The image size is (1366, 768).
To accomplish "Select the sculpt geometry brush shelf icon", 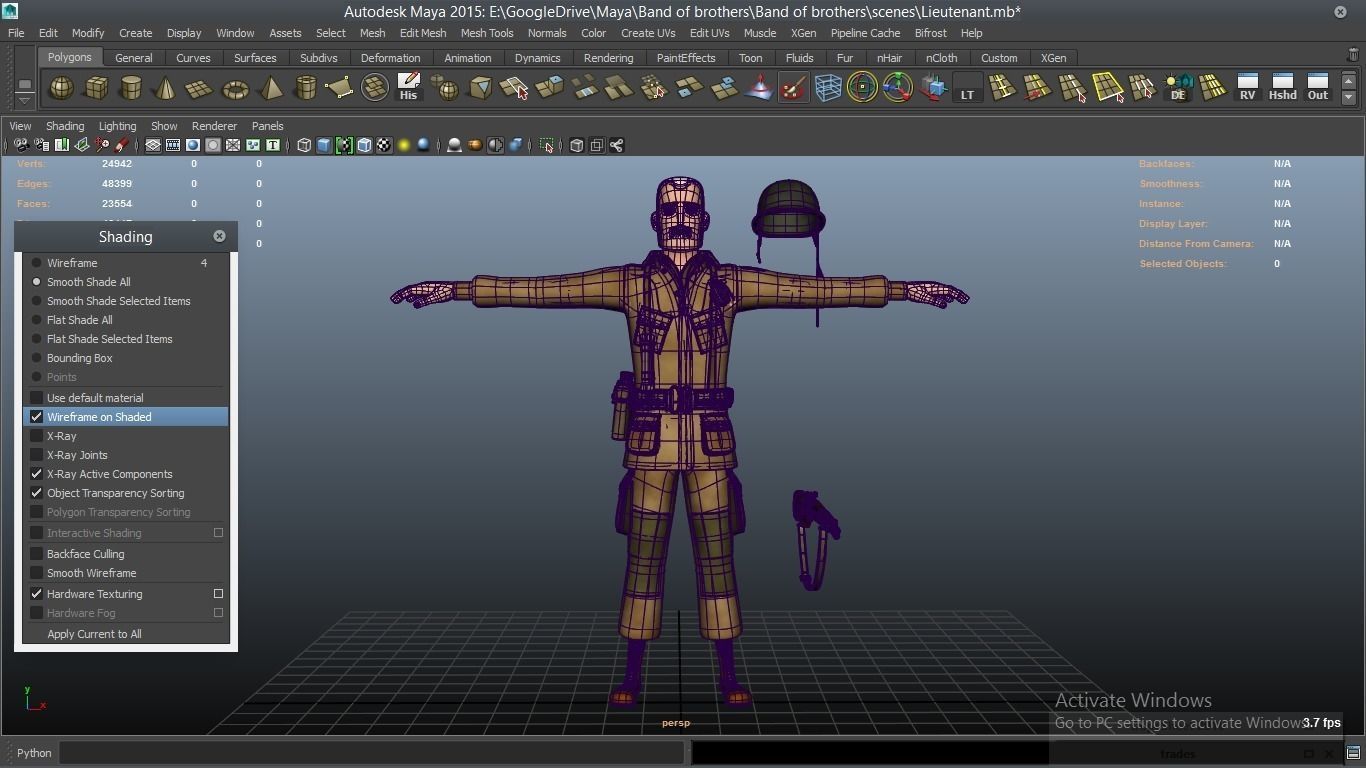I will 793,88.
